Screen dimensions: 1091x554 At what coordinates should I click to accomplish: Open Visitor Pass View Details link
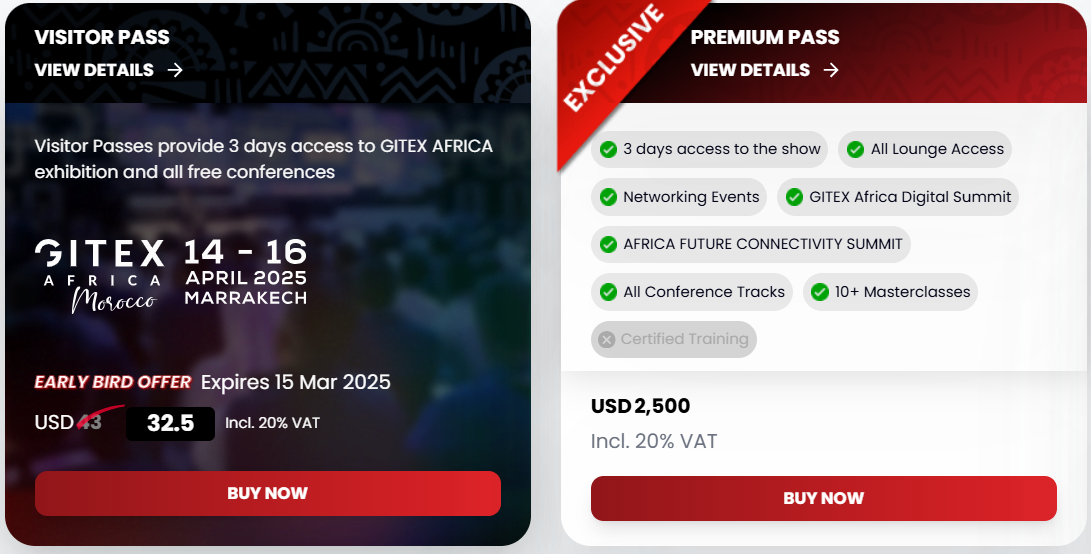click(x=109, y=70)
